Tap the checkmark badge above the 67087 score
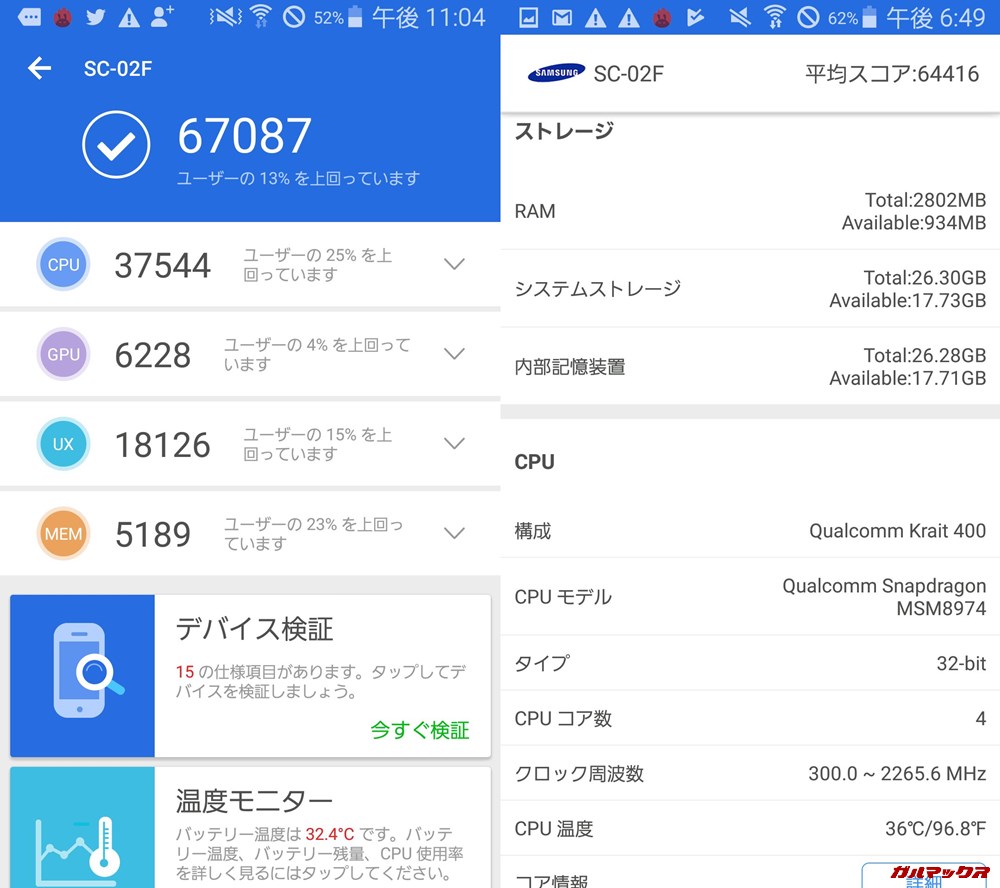The image size is (1000, 888). pos(117,143)
